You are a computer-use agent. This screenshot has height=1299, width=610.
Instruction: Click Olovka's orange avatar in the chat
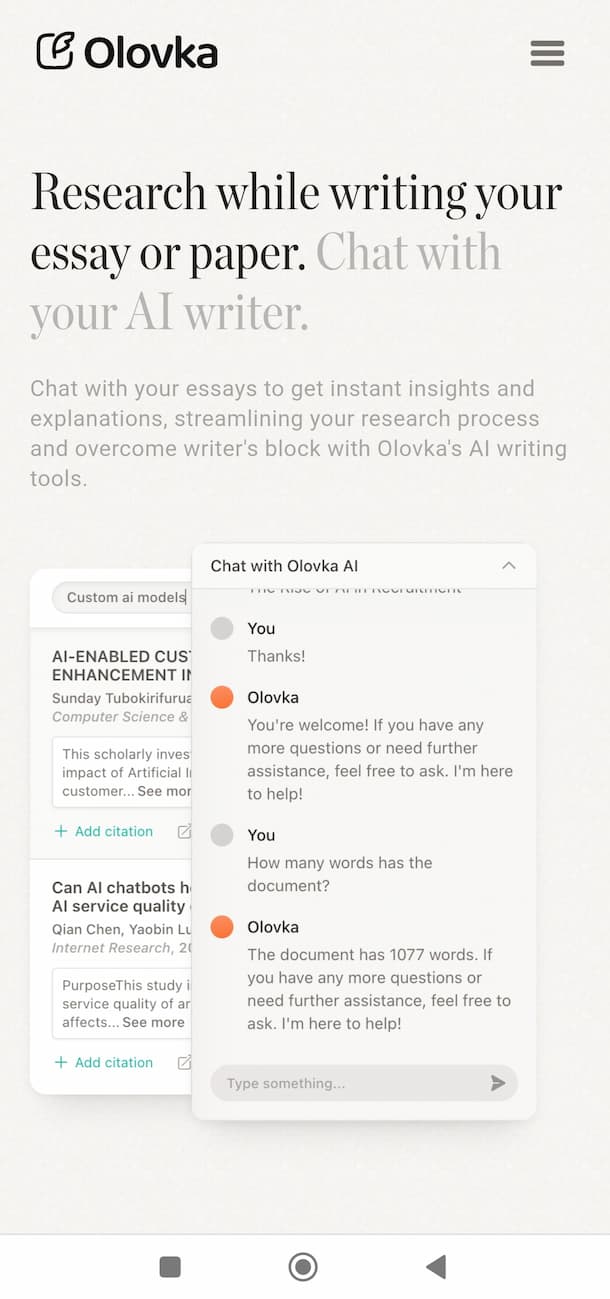(222, 697)
